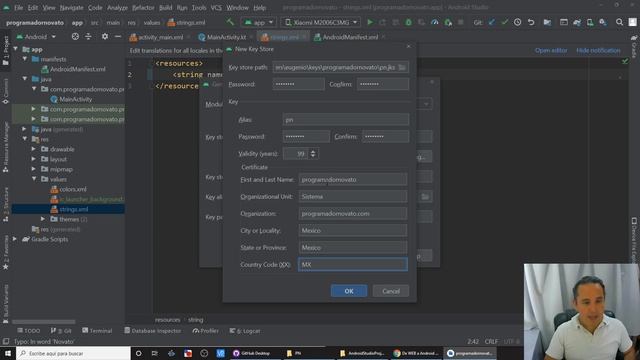The height and width of the screenshot is (360, 640).
Task: Click the Organizational Unit field
Action: click(353, 197)
